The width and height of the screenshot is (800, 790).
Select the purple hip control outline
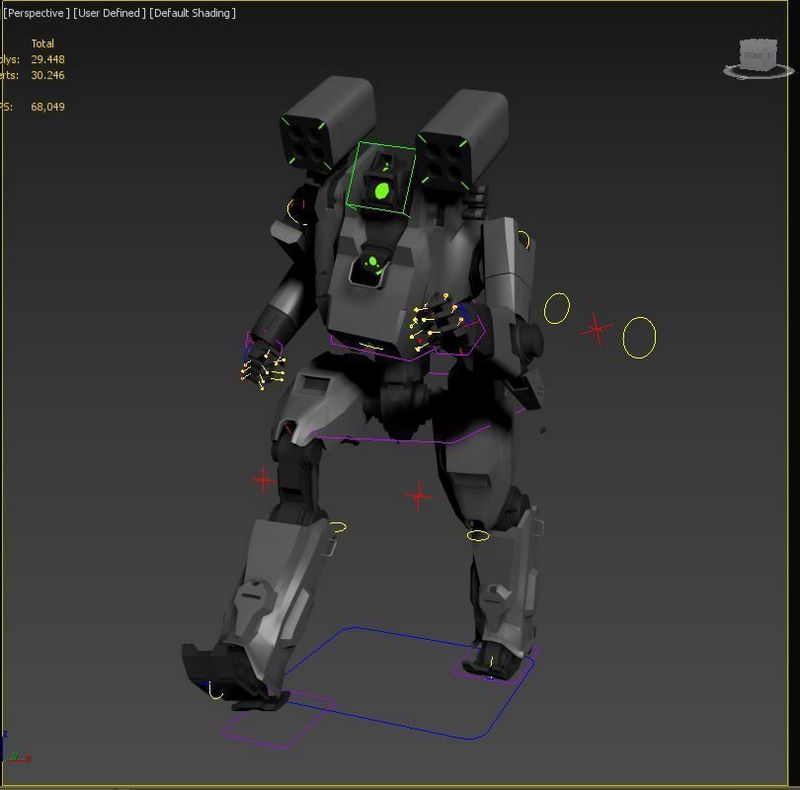[x=400, y=439]
